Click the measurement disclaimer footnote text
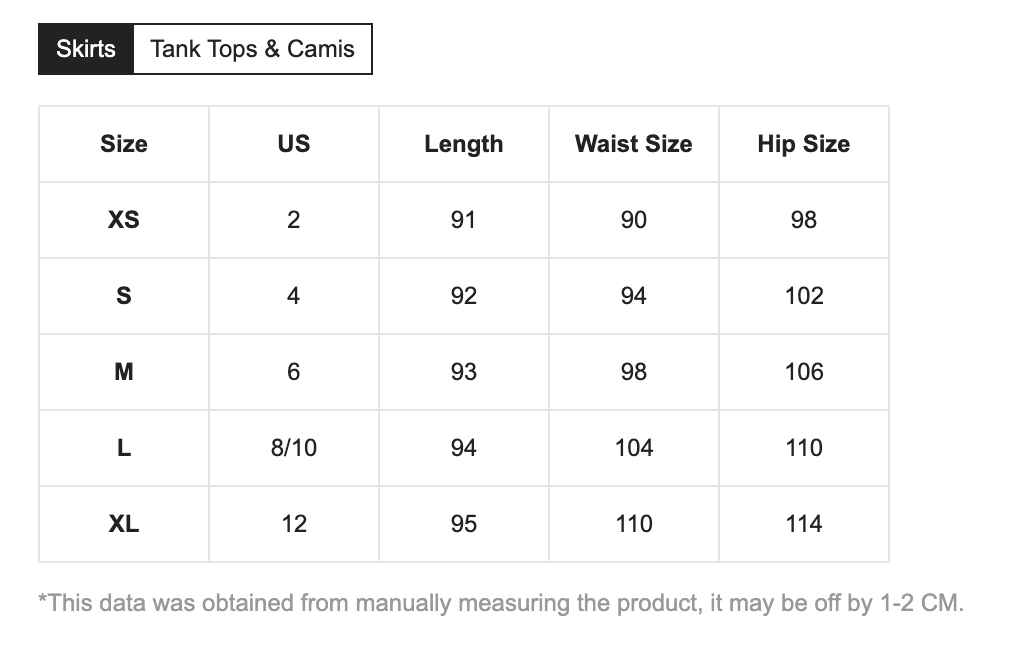Image resolution: width=1026 pixels, height=646 pixels. pos(500,603)
